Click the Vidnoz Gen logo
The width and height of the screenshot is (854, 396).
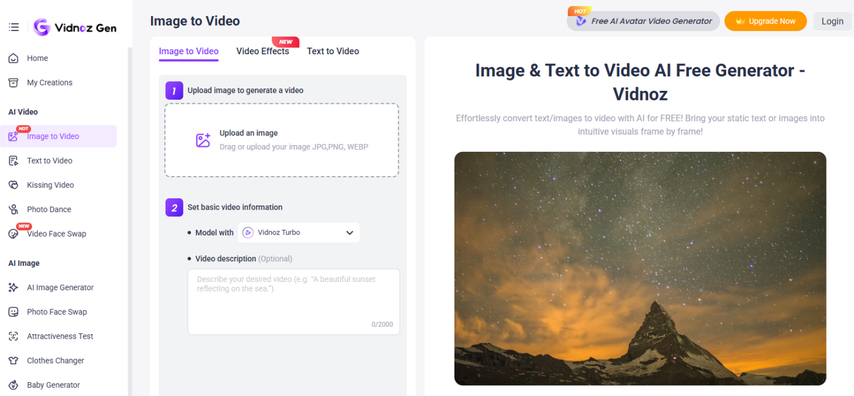(x=75, y=27)
